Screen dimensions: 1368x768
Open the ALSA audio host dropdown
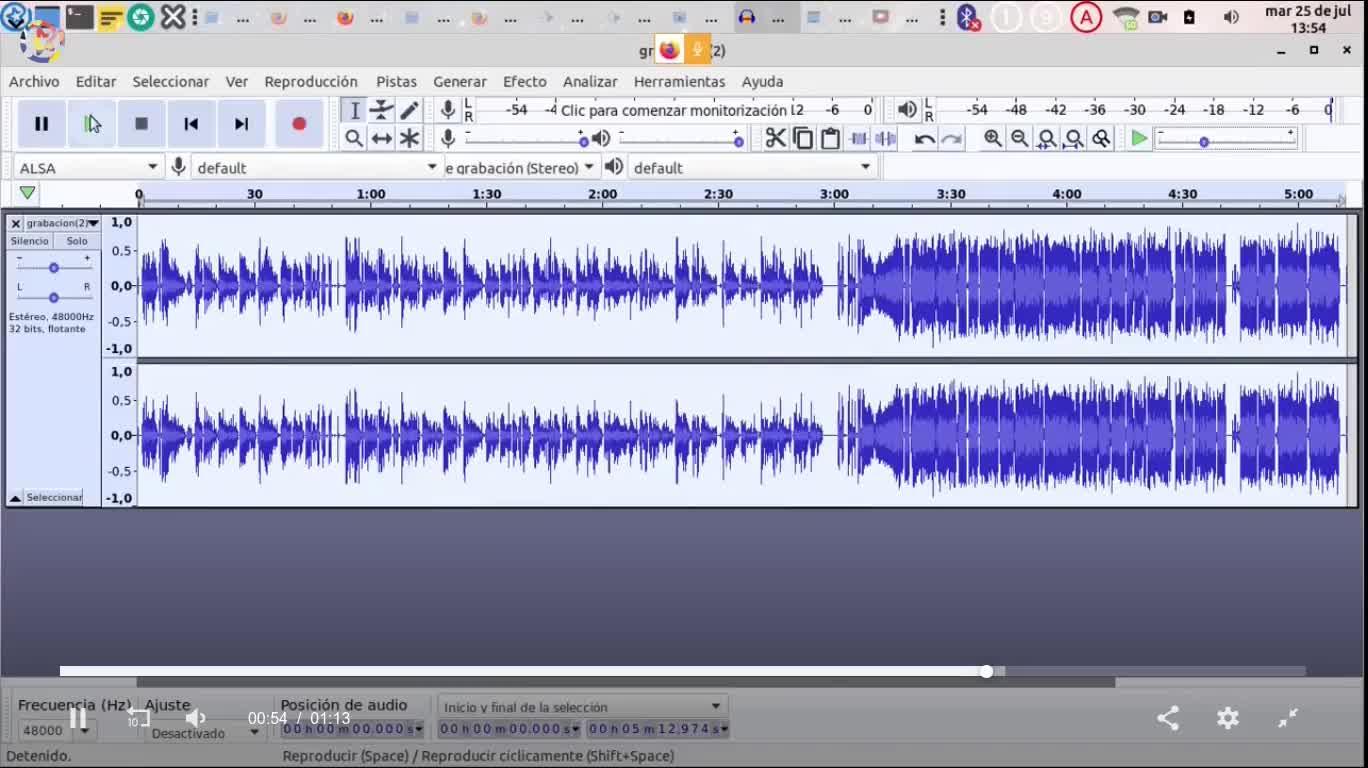88,167
